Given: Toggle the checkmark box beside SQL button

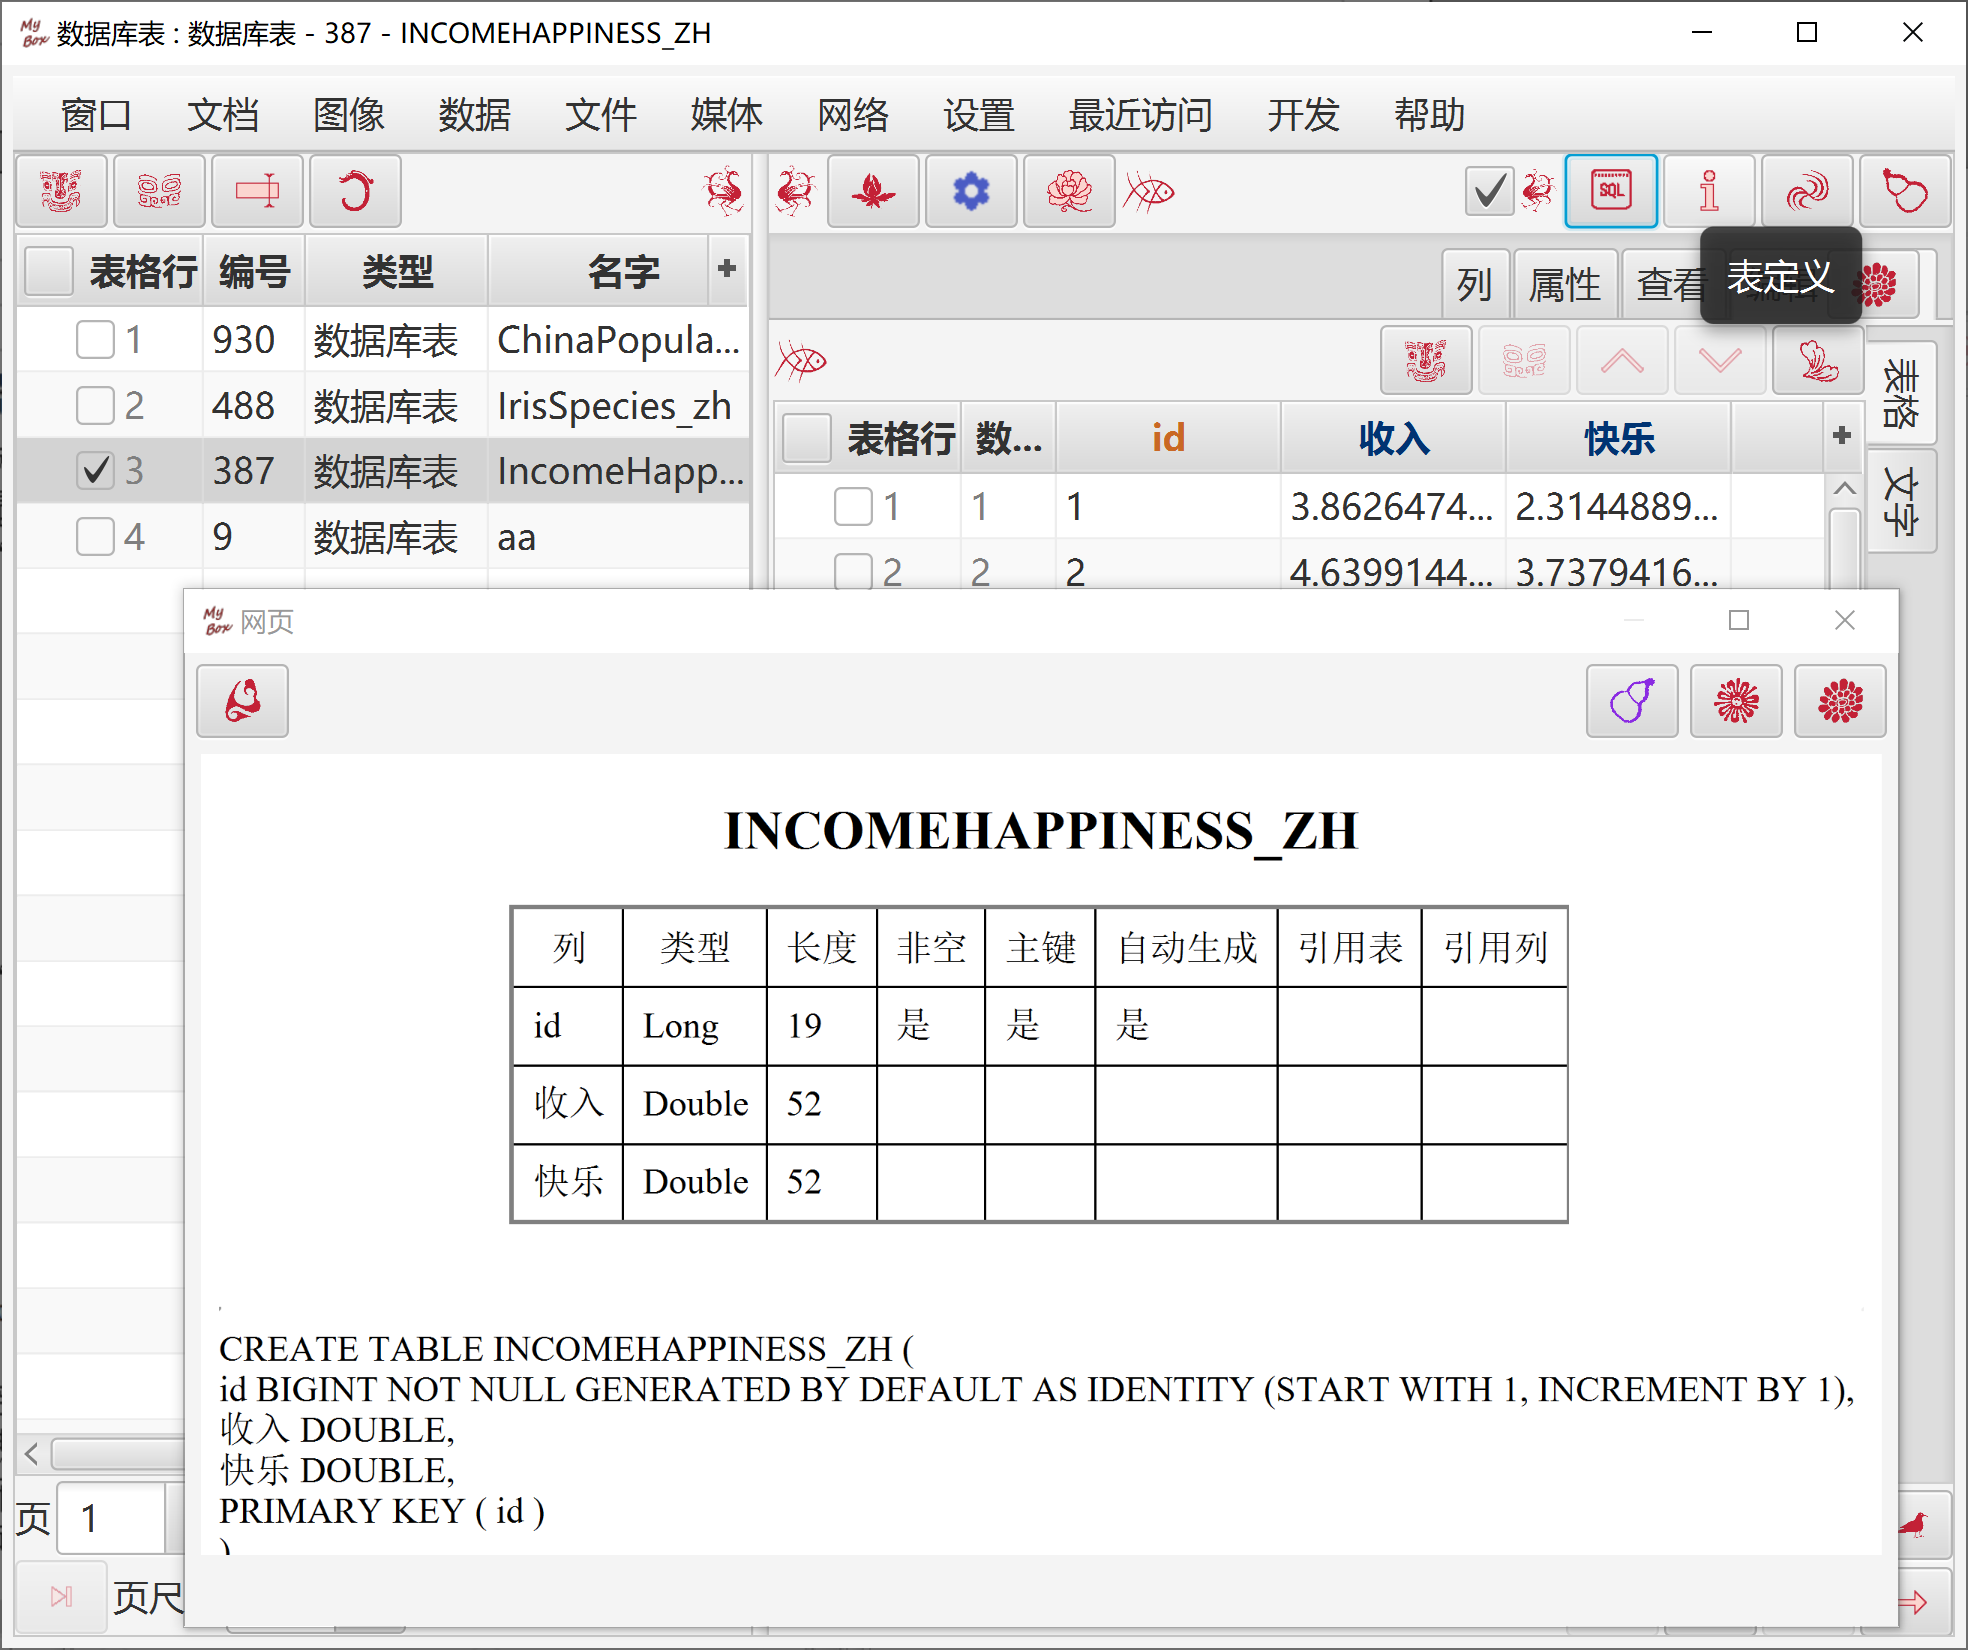Looking at the screenshot, I should click(x=1488, y=191).
